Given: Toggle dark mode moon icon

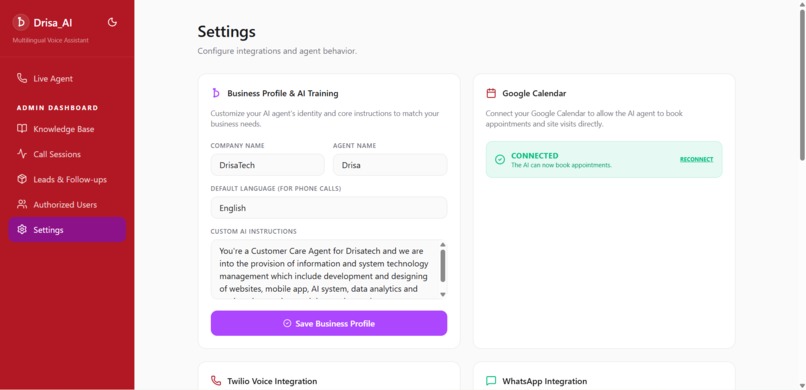Looking at the screenshot, I should coord(112,22).
